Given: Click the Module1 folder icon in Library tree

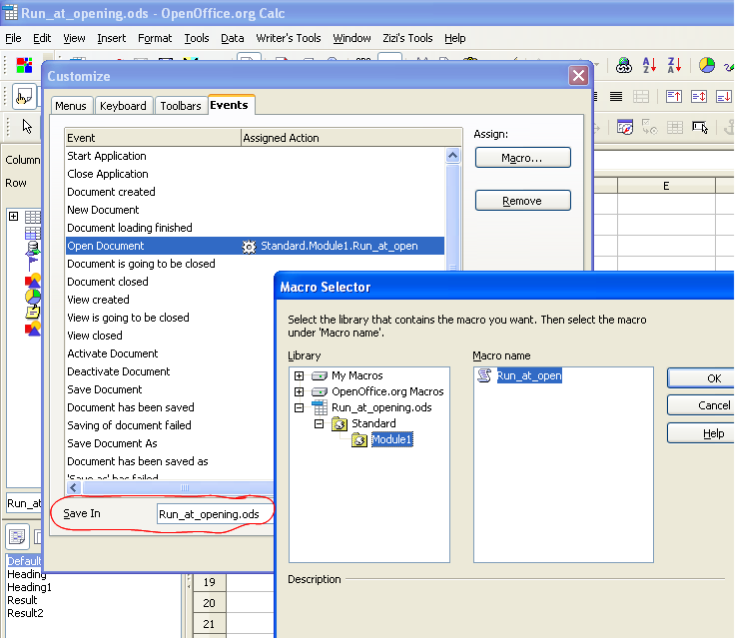Looking at the screenshot, I should (360, 440).
